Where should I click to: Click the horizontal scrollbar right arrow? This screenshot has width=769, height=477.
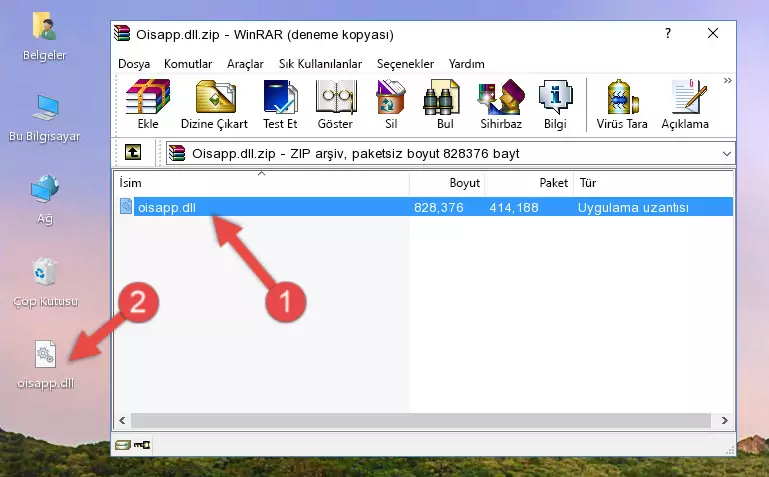coord(724,420)
